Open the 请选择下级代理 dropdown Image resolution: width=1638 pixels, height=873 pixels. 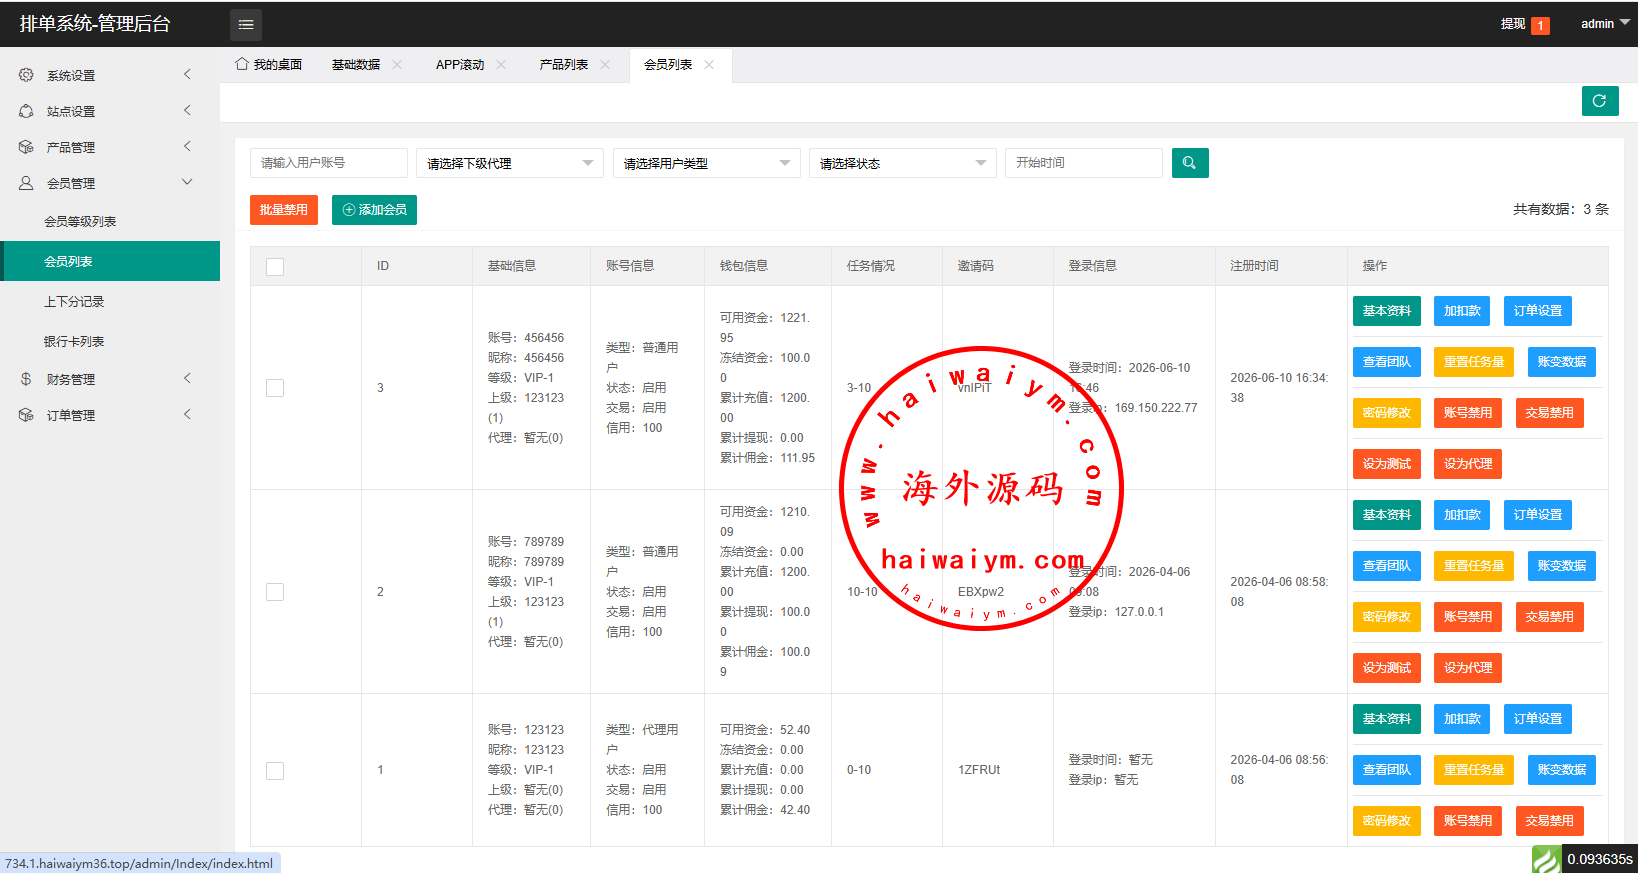pyautogui.click(x=510, y=163)
